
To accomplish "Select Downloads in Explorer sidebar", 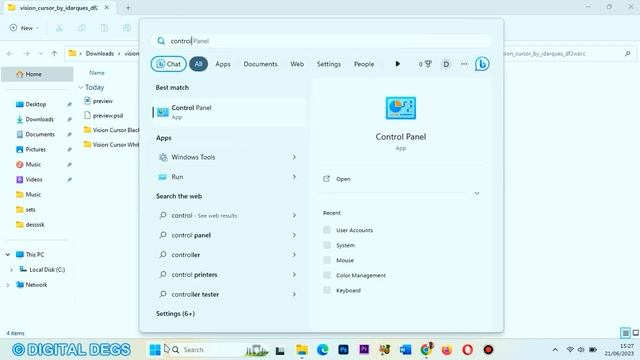I will pyautogui.click(x=39, y=119).
